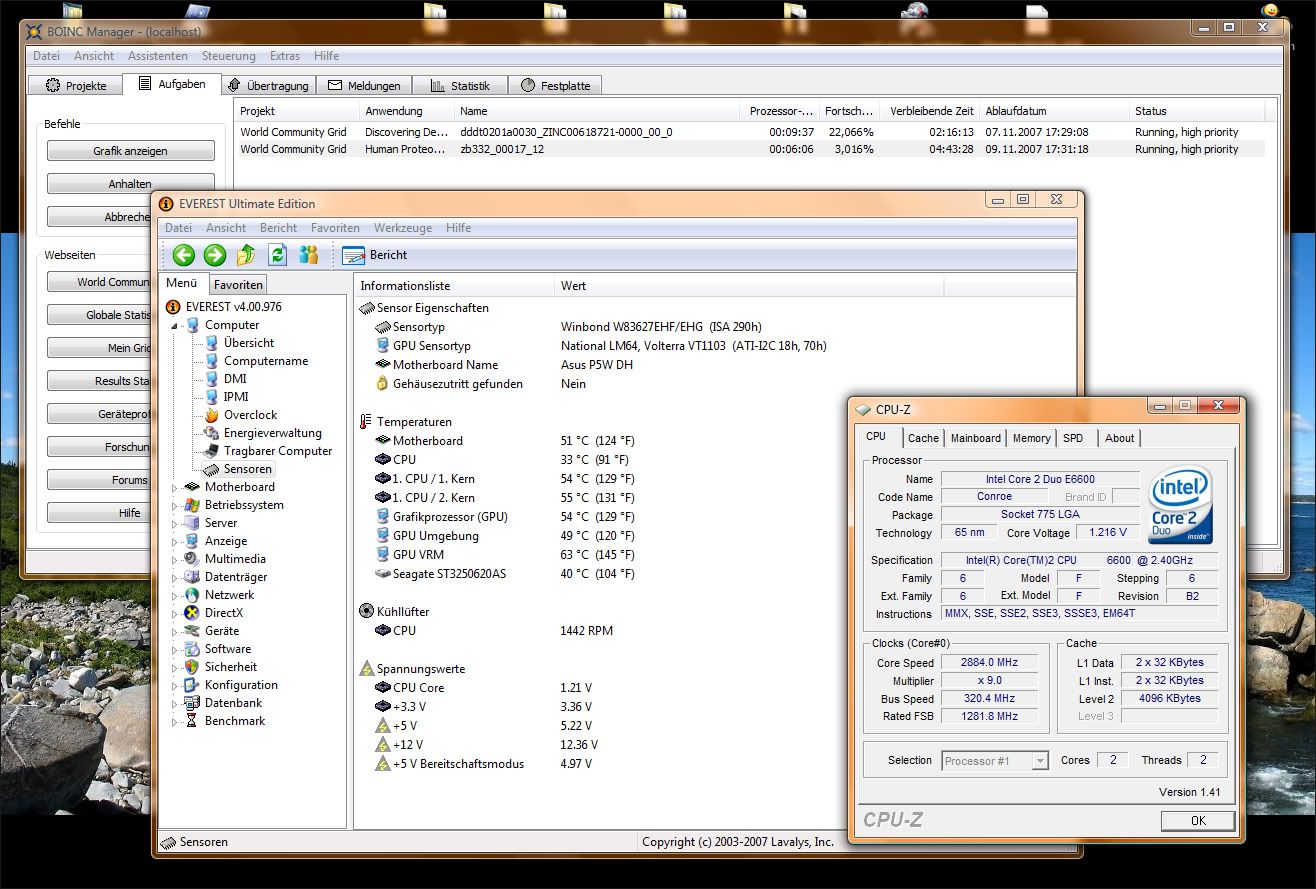The width and height of the screenshot is (1316, 889).
Task: Open the Bericht report wizard icon
Action: tap(353, 255)
